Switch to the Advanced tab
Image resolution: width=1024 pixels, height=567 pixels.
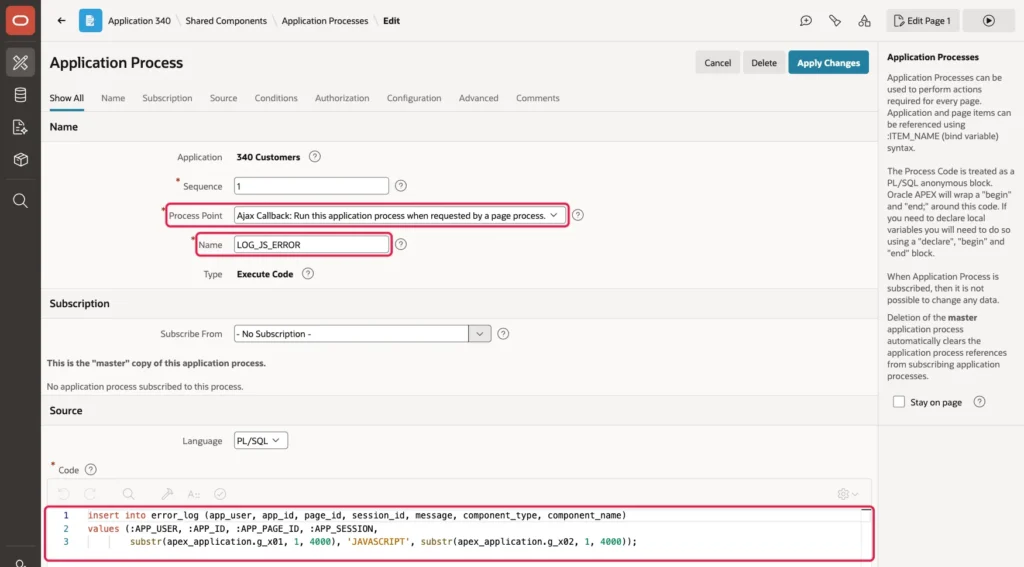tap(478, 98)
